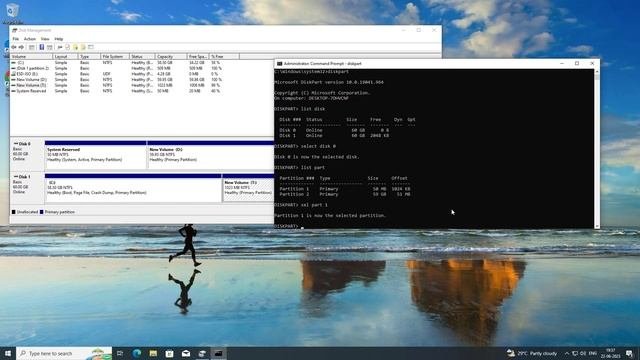Viewport: 640px width, 360px height.
Task: Click the 'list part' command line
Action: (x=300, y=168)
